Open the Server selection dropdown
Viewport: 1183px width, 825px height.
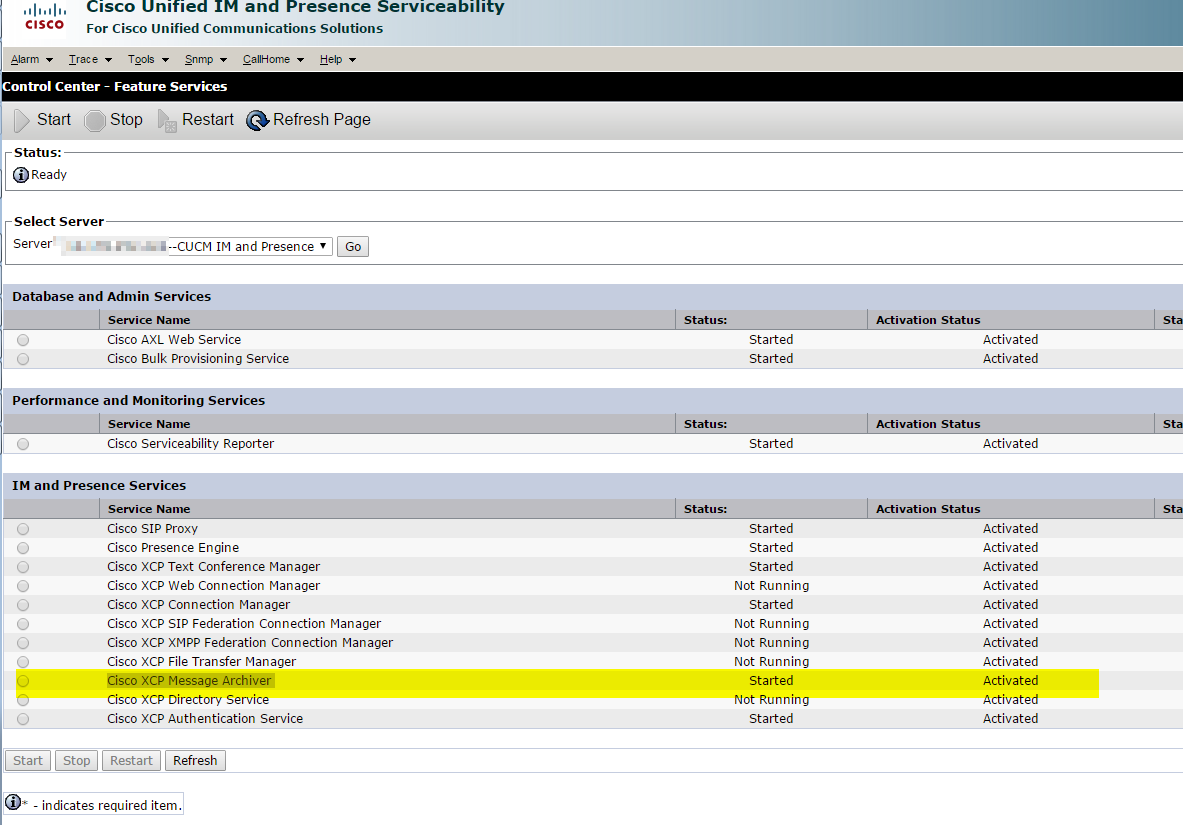point(196,247)
